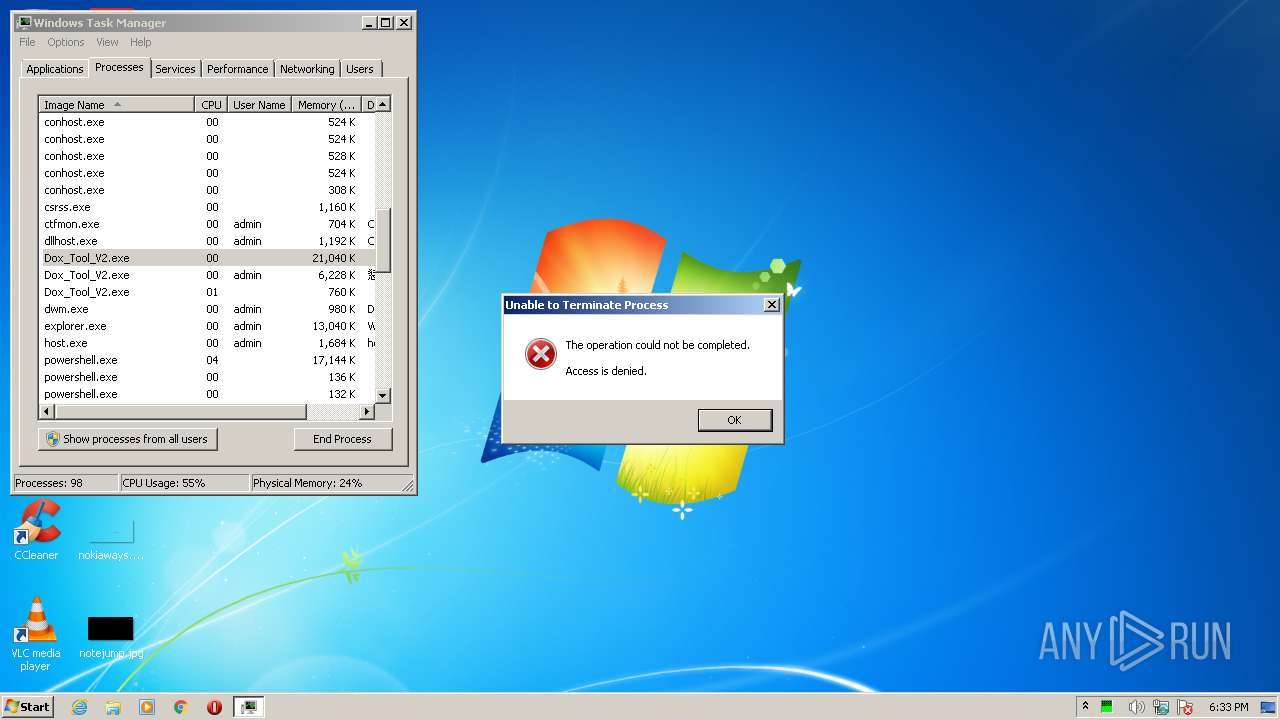Select Dox_Tool_V2.exe row using 6,228 K
Screen dimensions: 1280x720
click(x=207, y=275)
